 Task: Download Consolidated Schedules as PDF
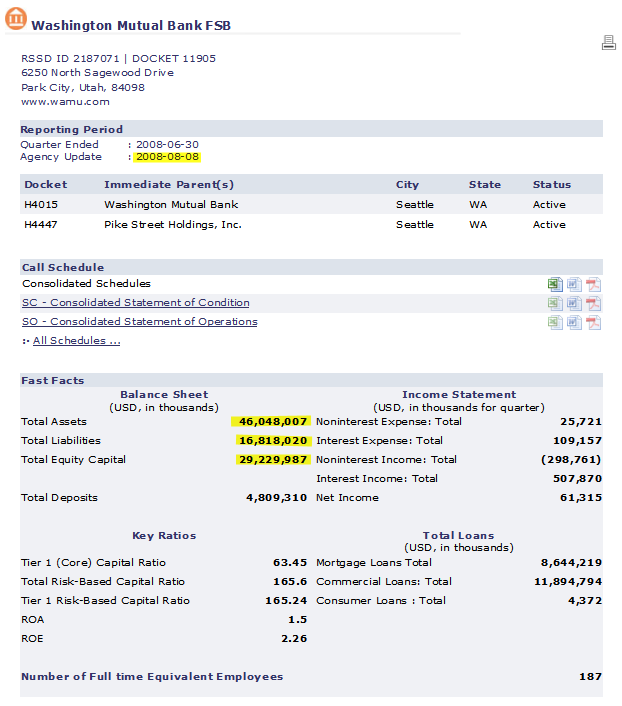pyautogui.click(x=593, y=284)
